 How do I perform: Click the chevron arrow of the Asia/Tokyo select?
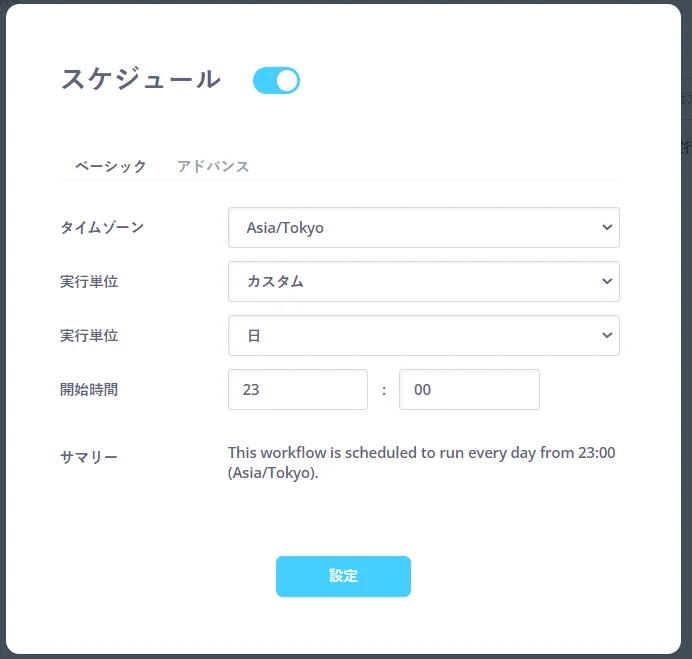pyautogui.click(x=606, y=228)
